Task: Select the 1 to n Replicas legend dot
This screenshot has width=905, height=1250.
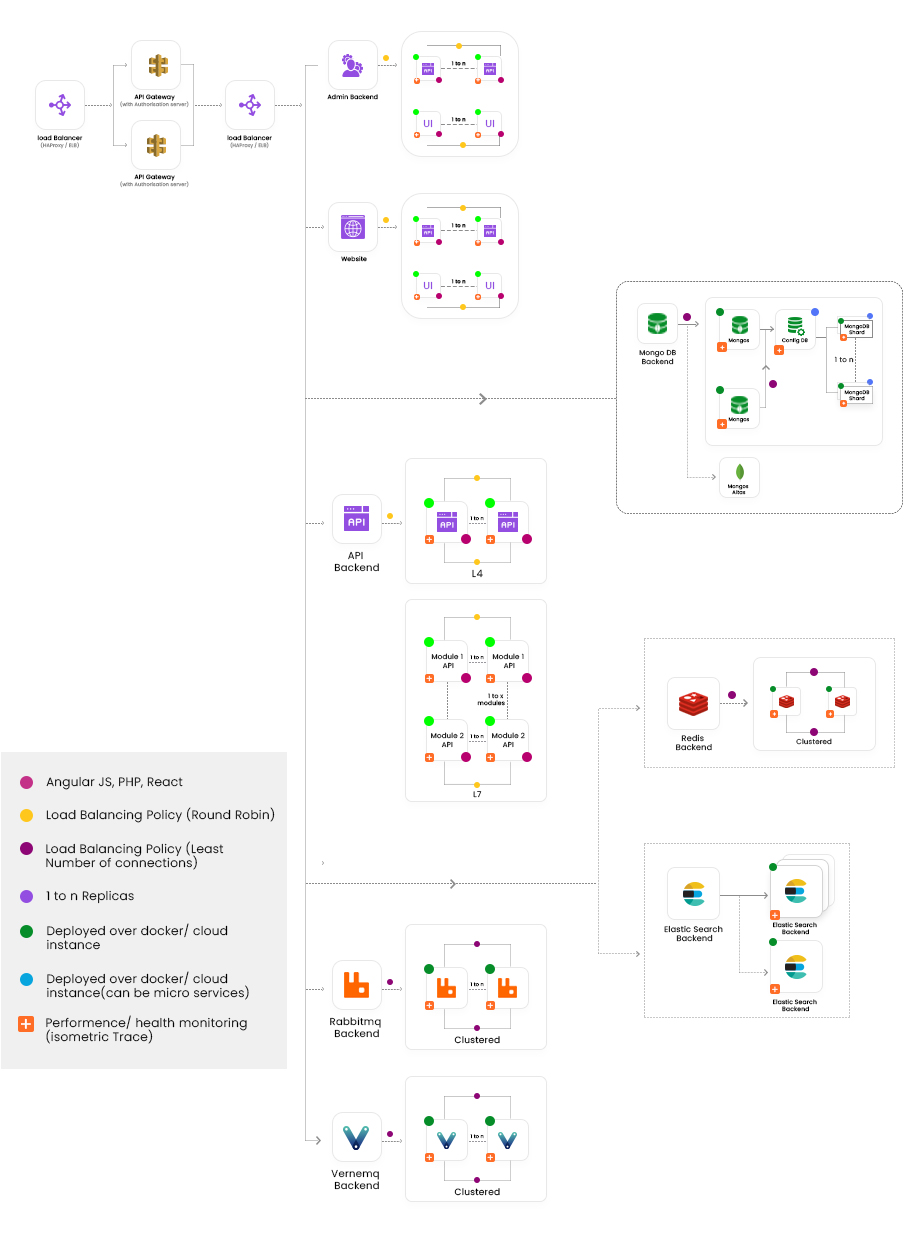Action: click(x=26, y=896)
